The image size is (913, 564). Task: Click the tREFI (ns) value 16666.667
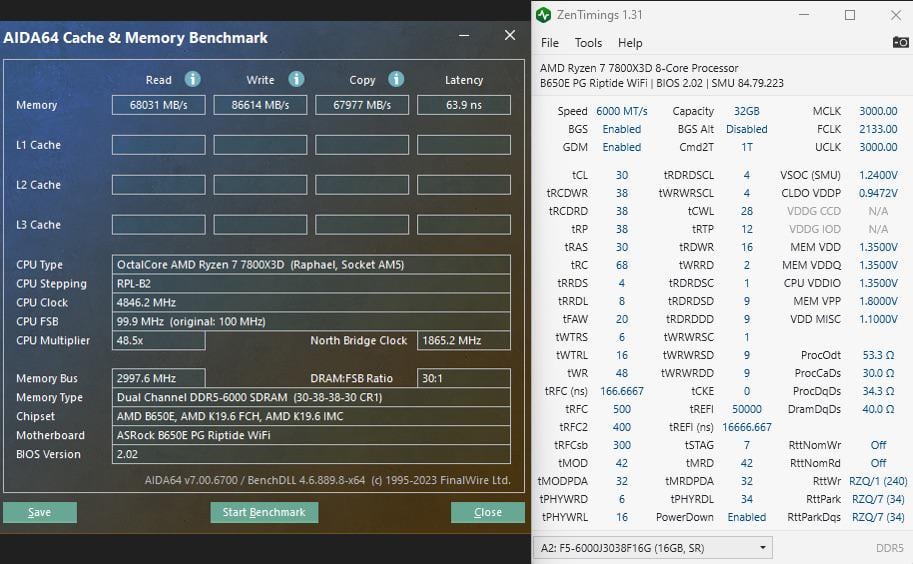[x=746, y=427]
